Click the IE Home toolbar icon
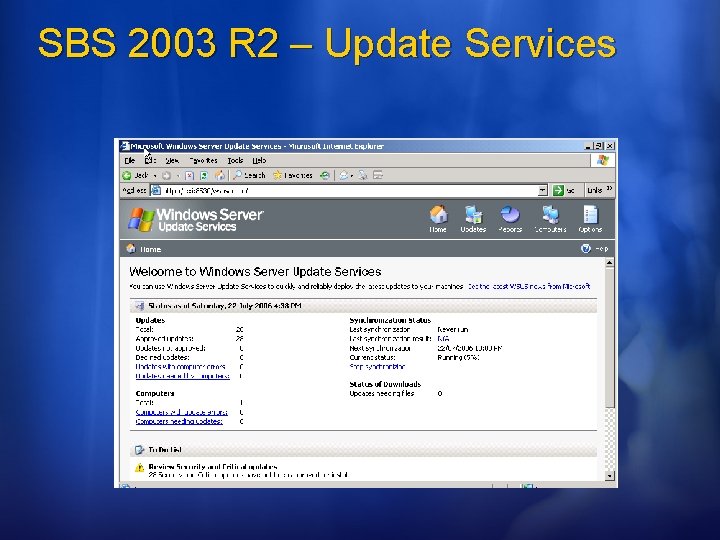720x540 pixels. click(x=219, y=175)
